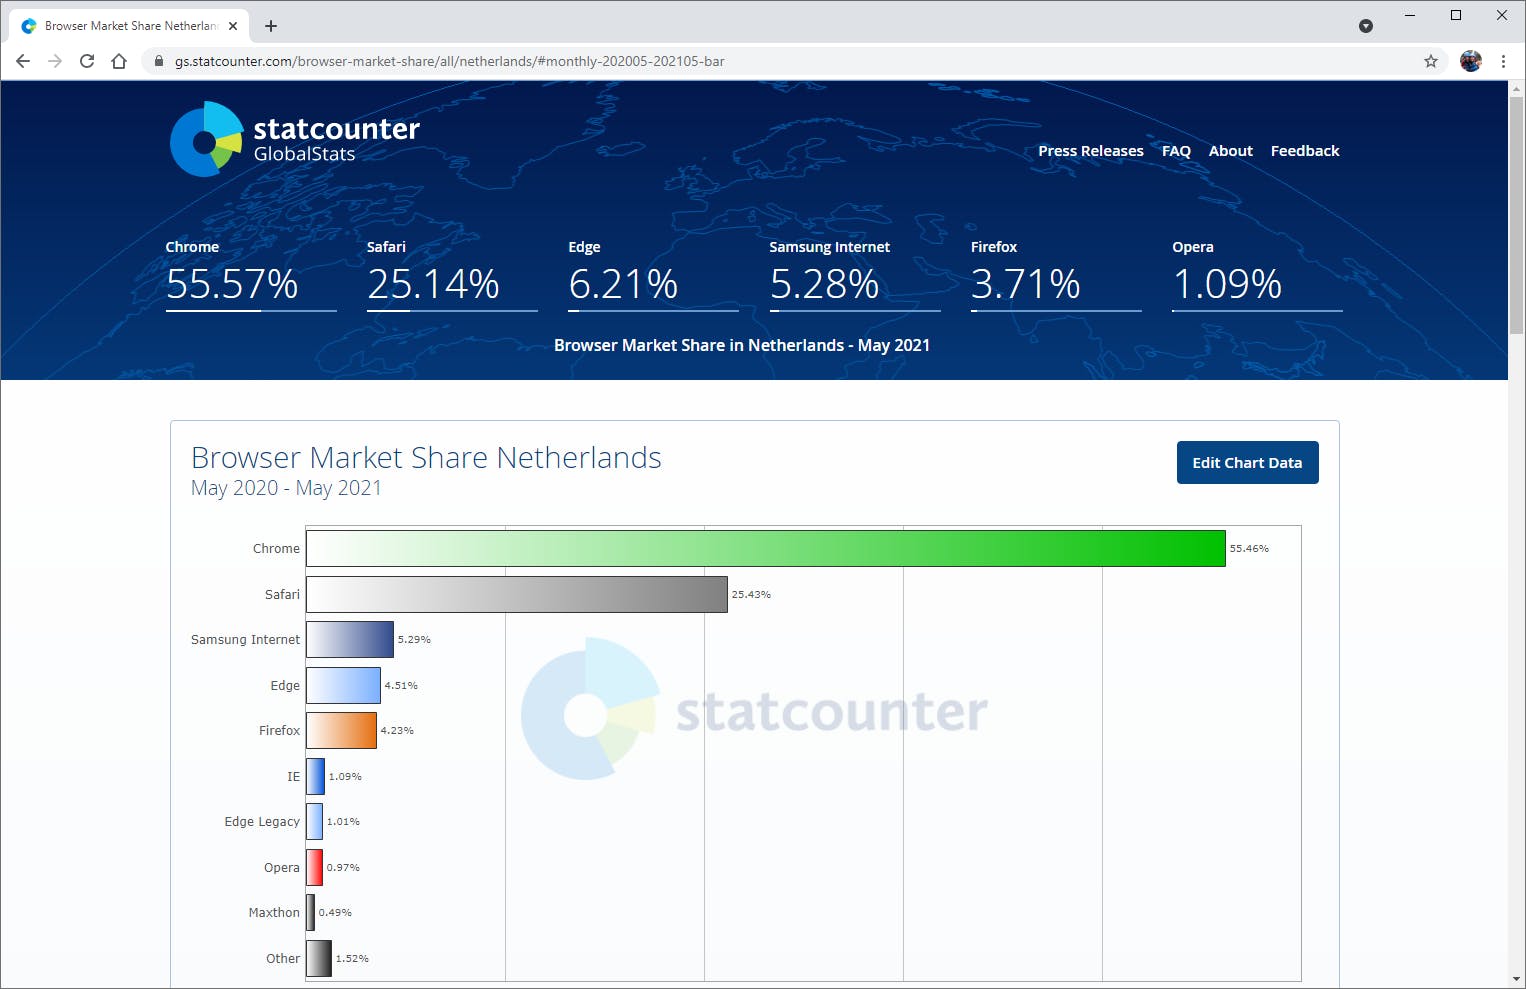Screen dimensions: 1526x989
Task: Click the Safari 25.14% header stat
Action: 452,274
